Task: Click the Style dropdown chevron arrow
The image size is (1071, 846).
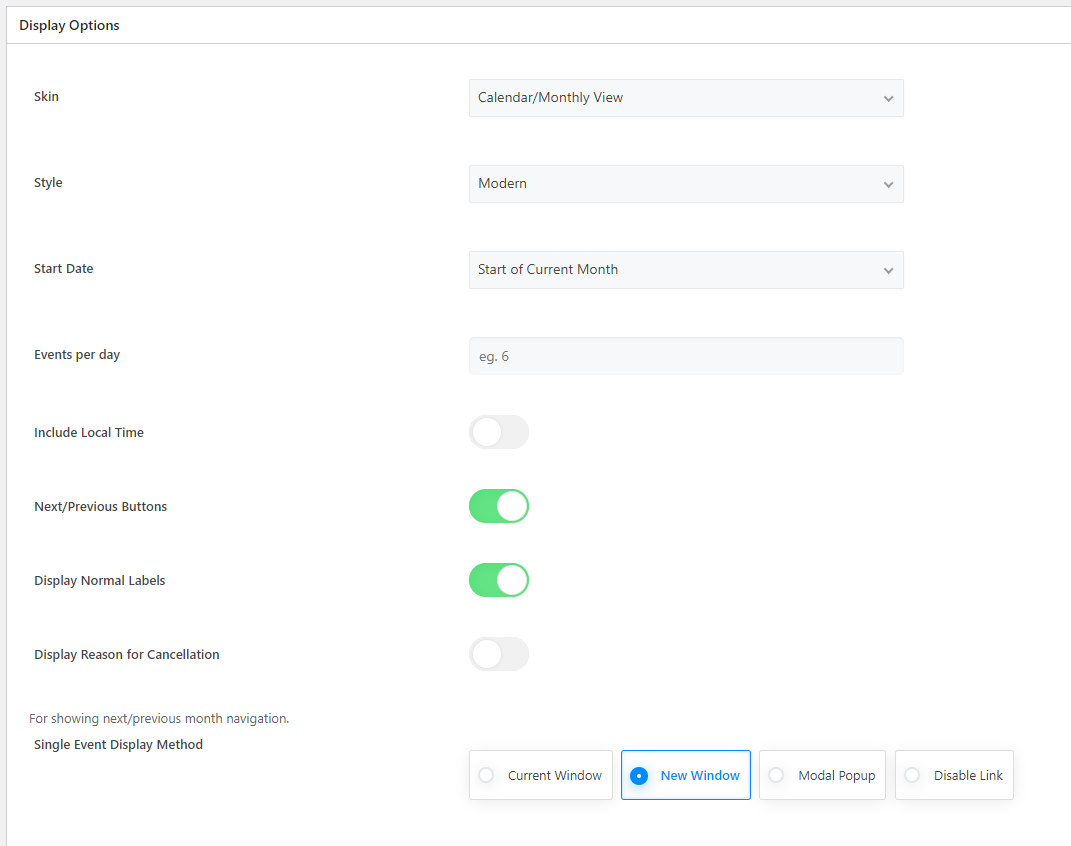Action: [888, 185]
